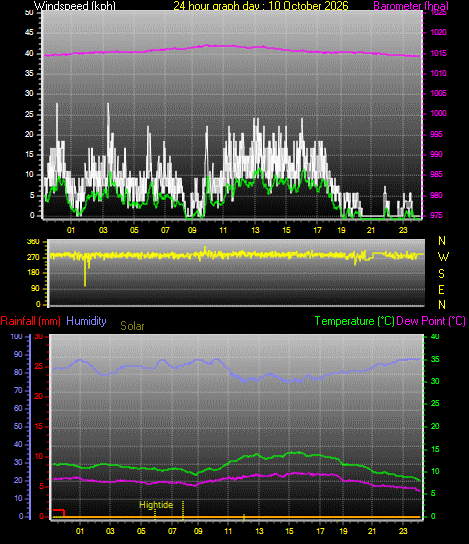Click the "Humidity" legend label
This screenshot has height=544, width=469.
(86, 321)
